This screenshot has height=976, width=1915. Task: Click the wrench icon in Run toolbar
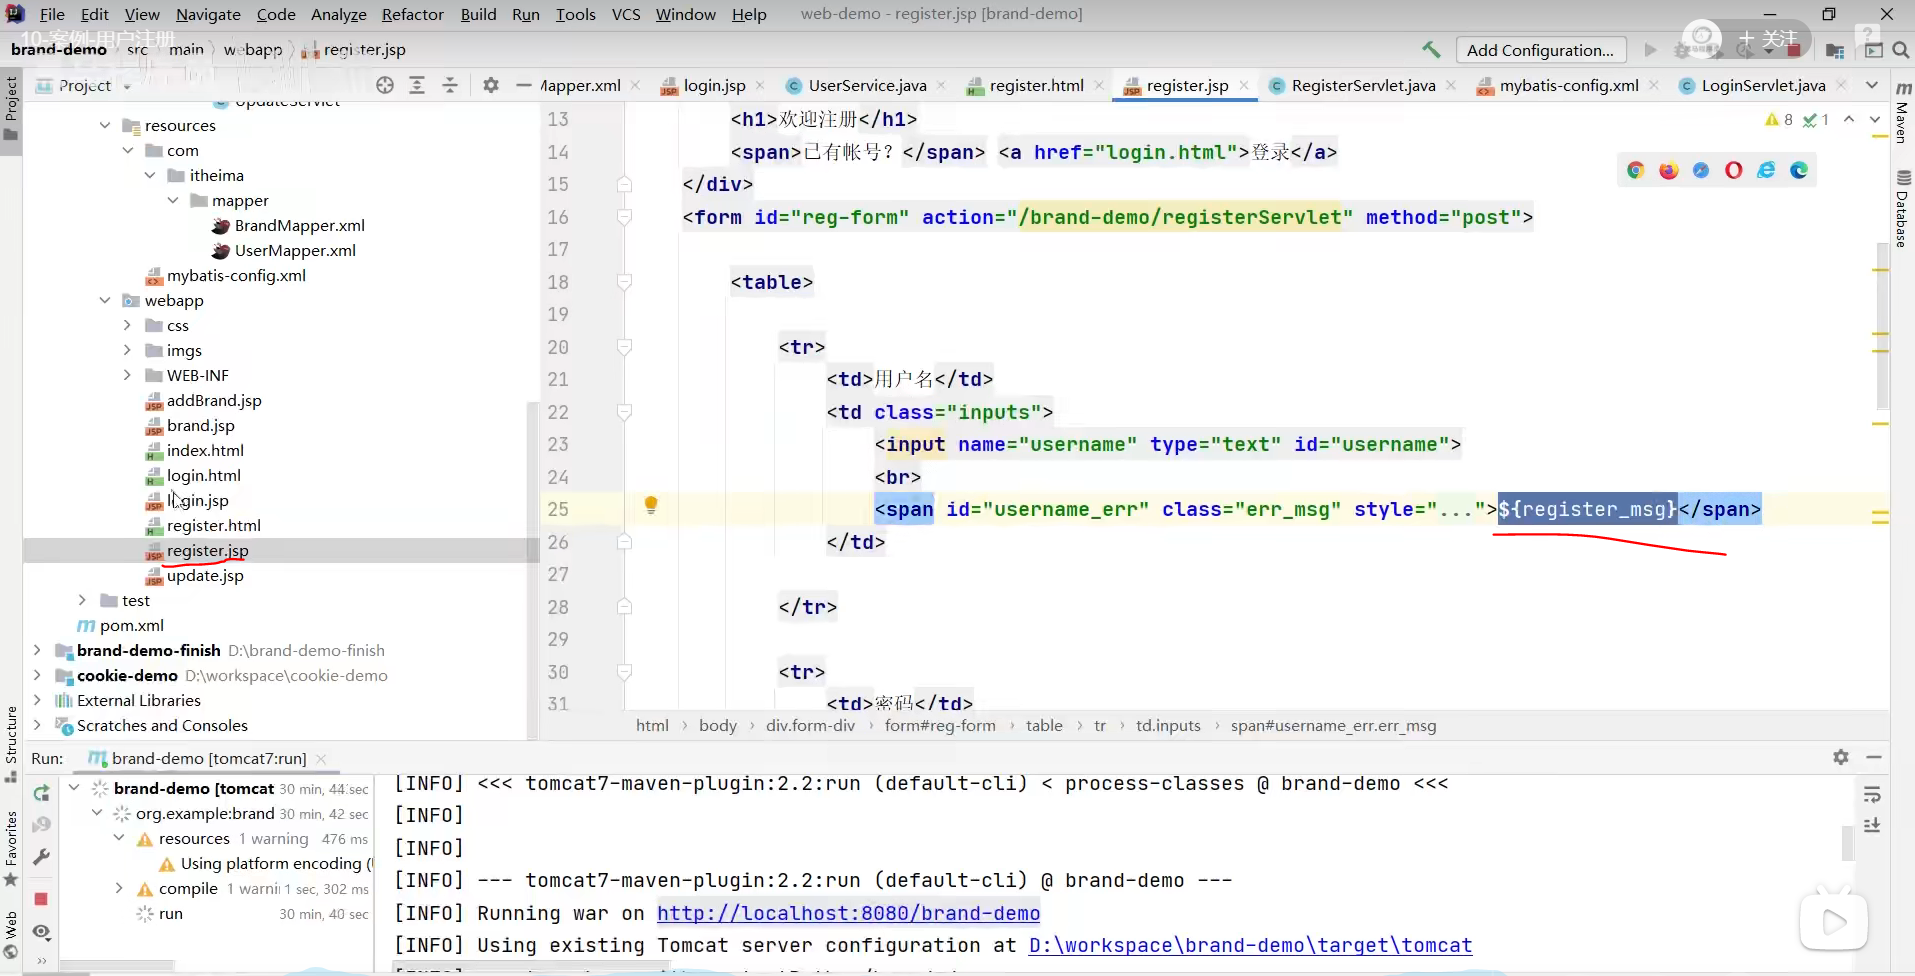point(41,857)
